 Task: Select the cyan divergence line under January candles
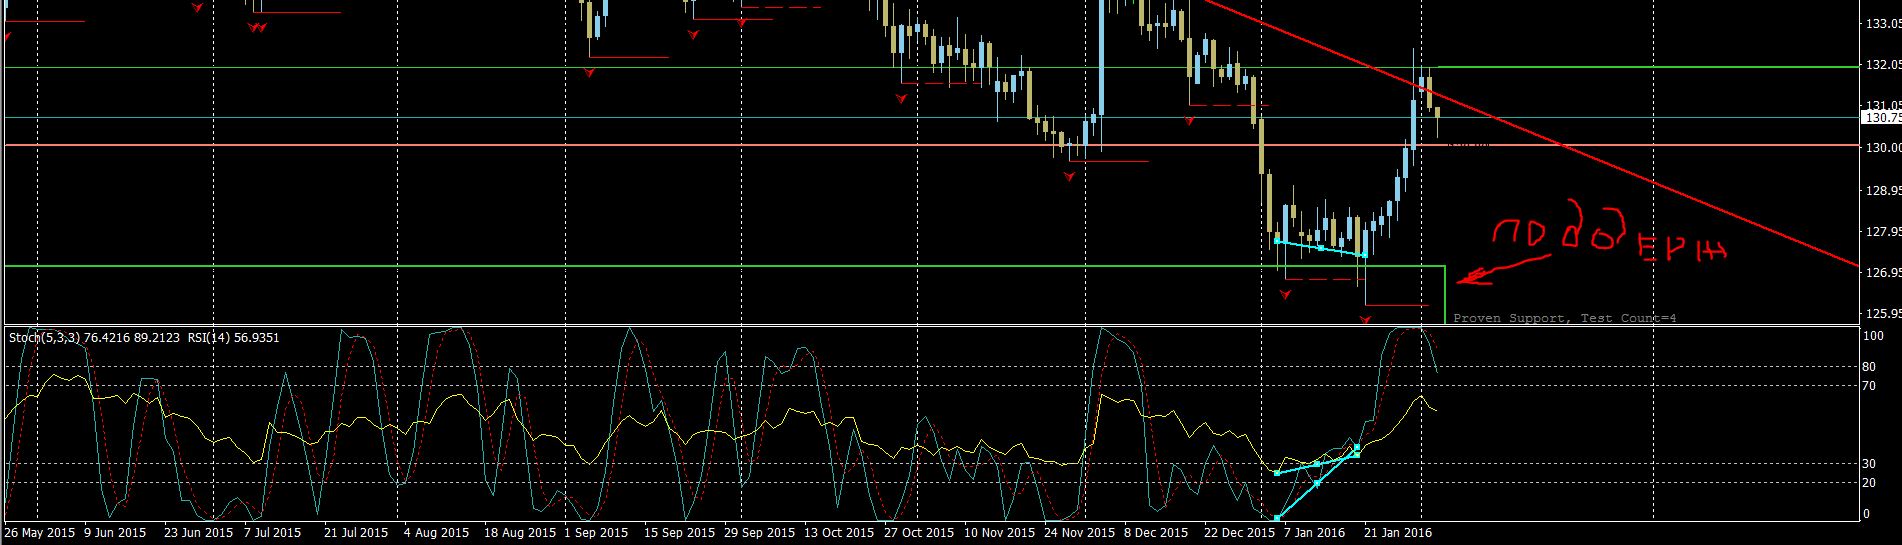[x=1322, y=247]
